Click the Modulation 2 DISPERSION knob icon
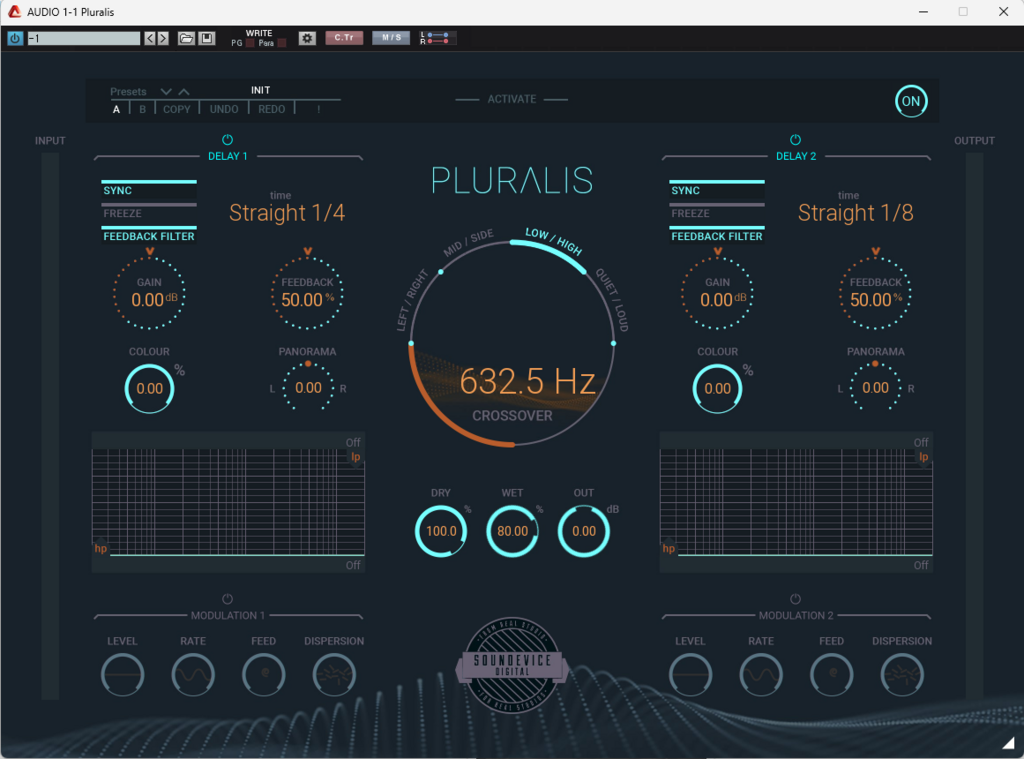Viewport: 1024px width, 759px height. point(903,675)
